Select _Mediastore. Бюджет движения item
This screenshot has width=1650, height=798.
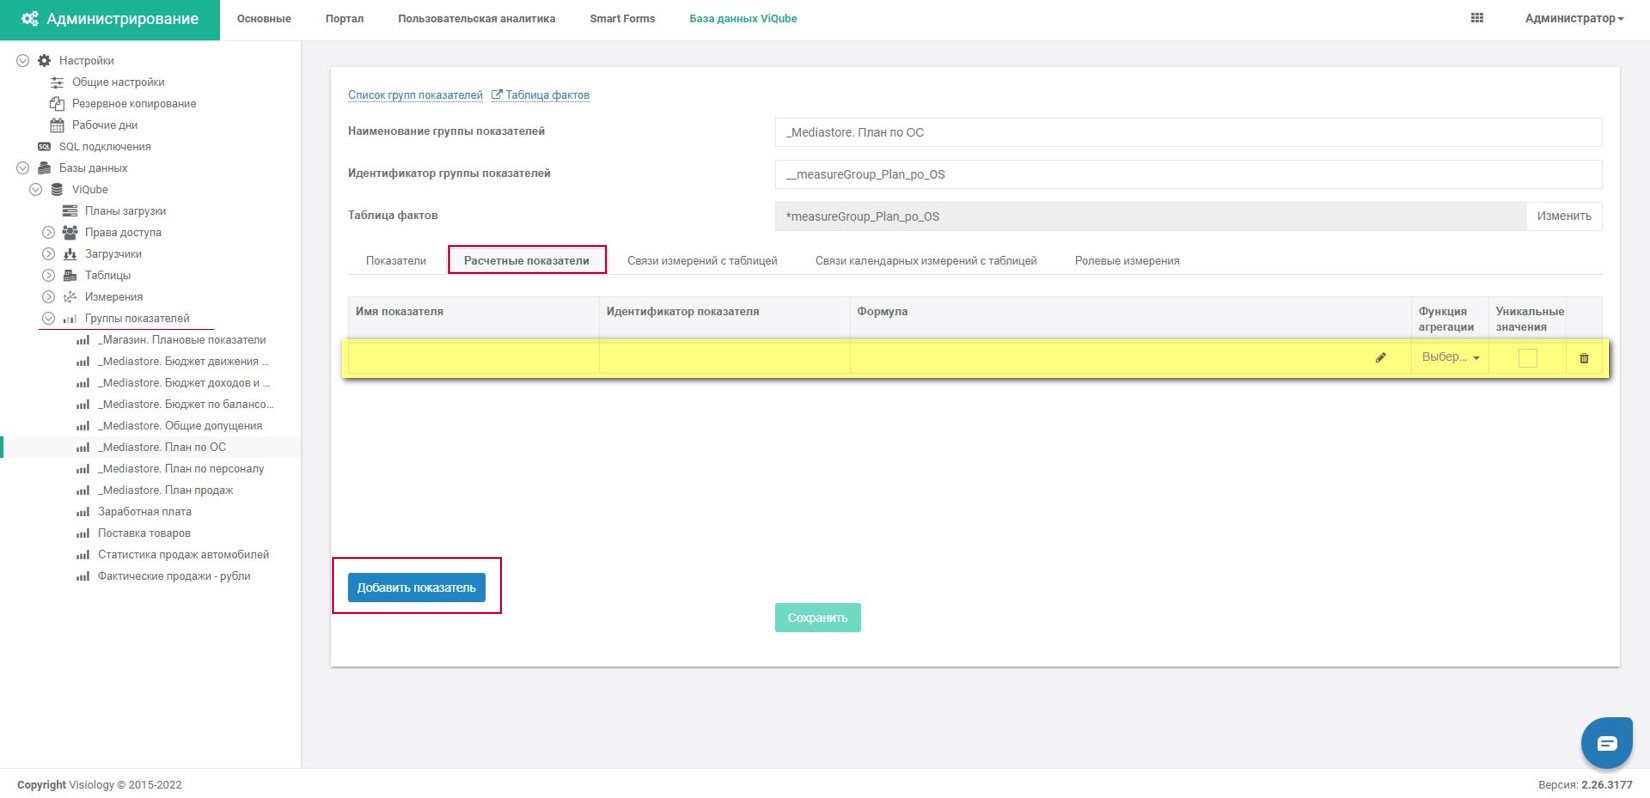pyautogui.click(x=183, y=361)
